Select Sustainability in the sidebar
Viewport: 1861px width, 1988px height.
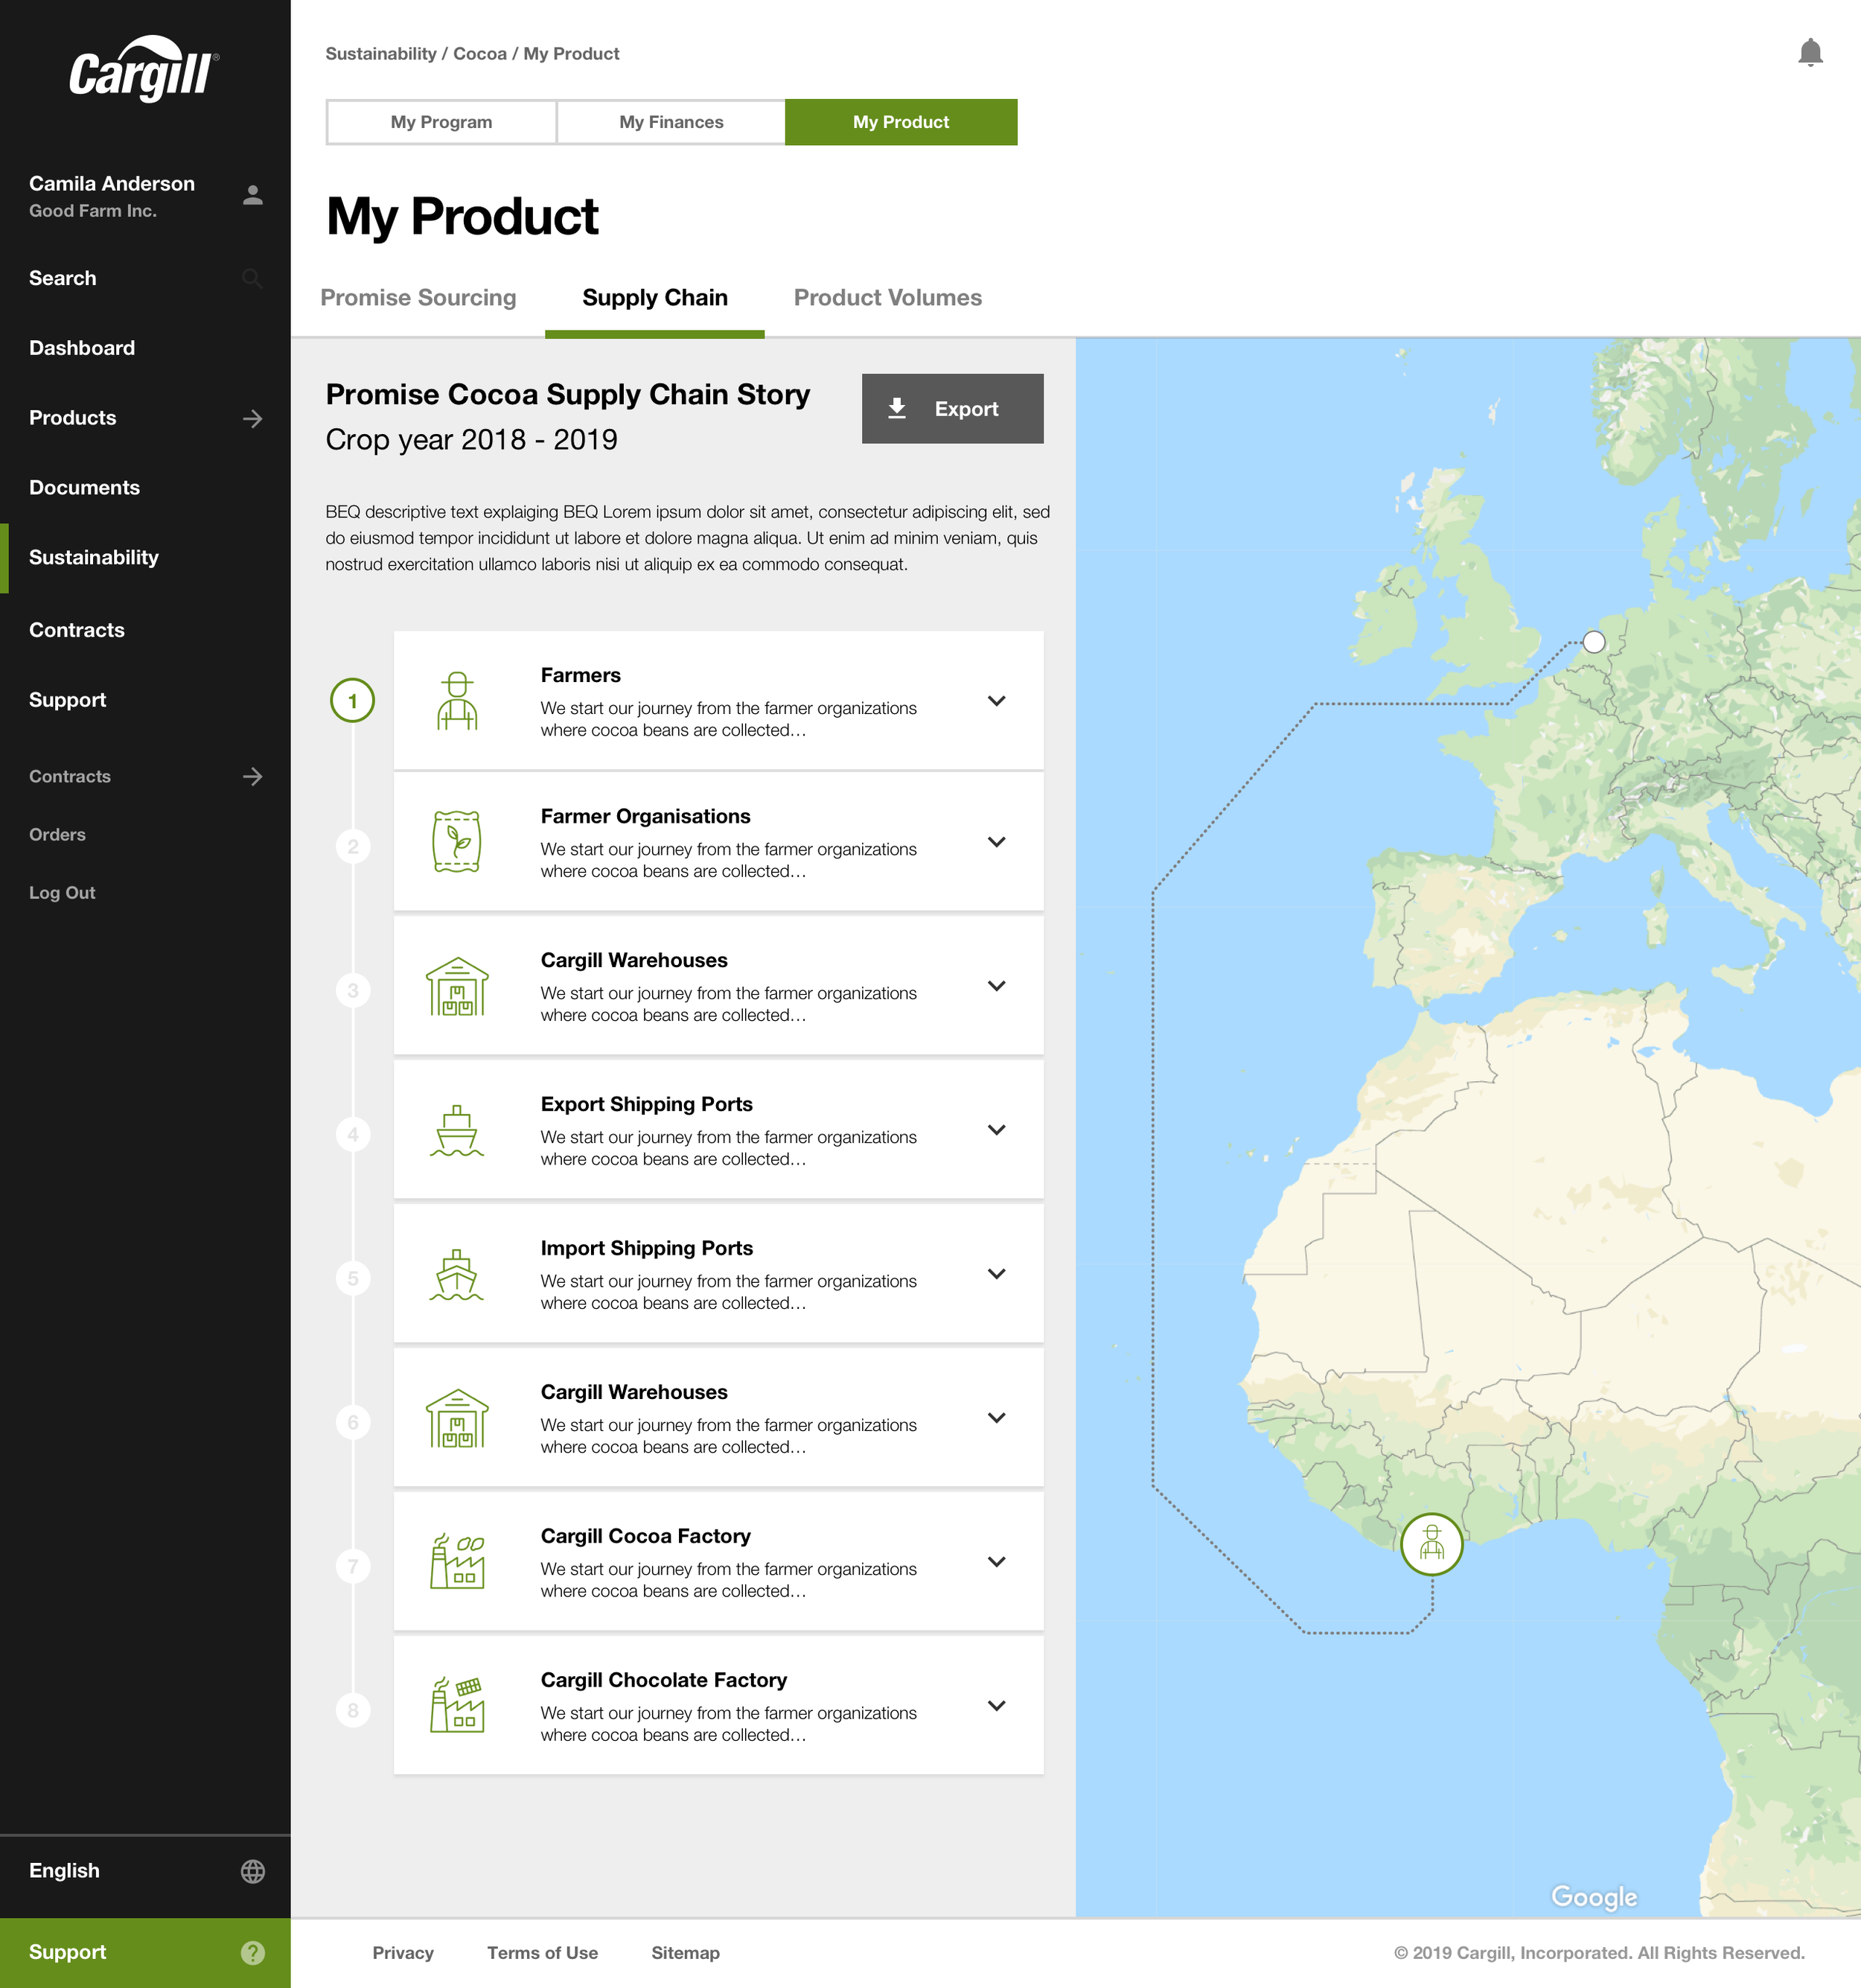(94, 558)
